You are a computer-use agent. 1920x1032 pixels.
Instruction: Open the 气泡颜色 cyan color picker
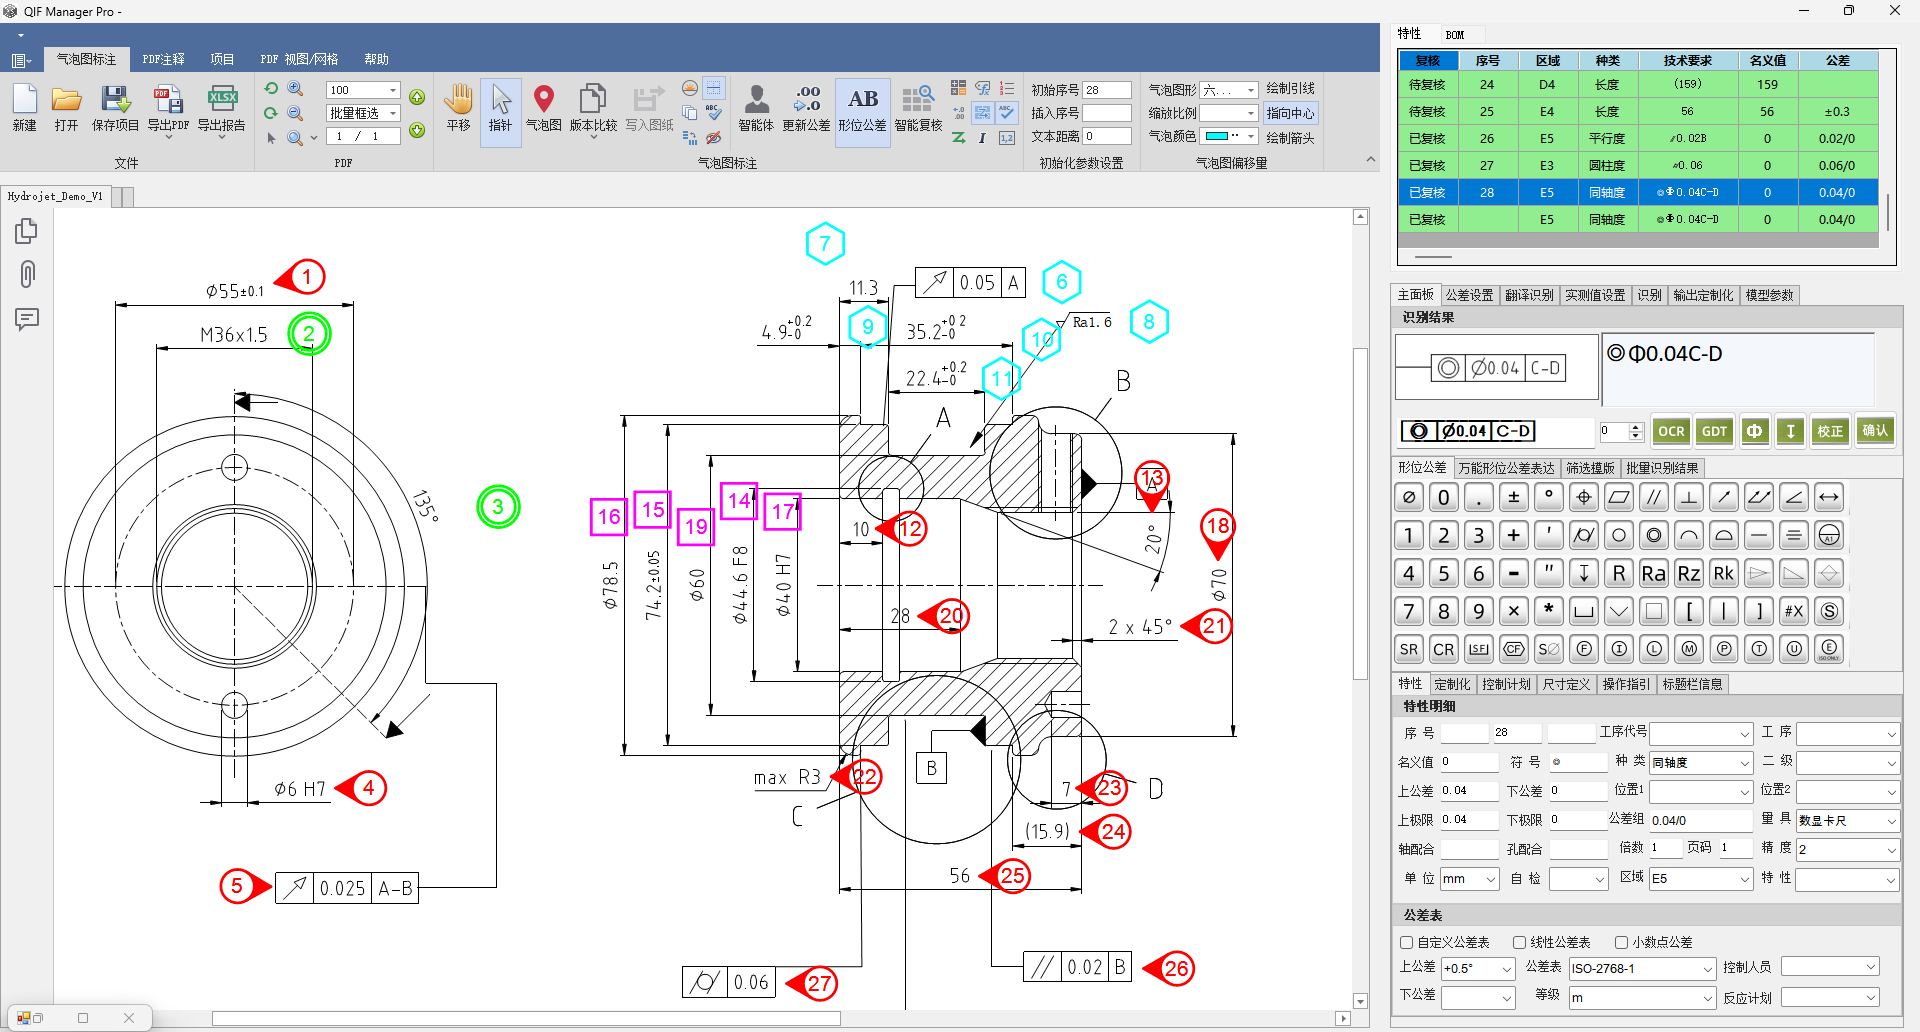(x=1228, y=136)
